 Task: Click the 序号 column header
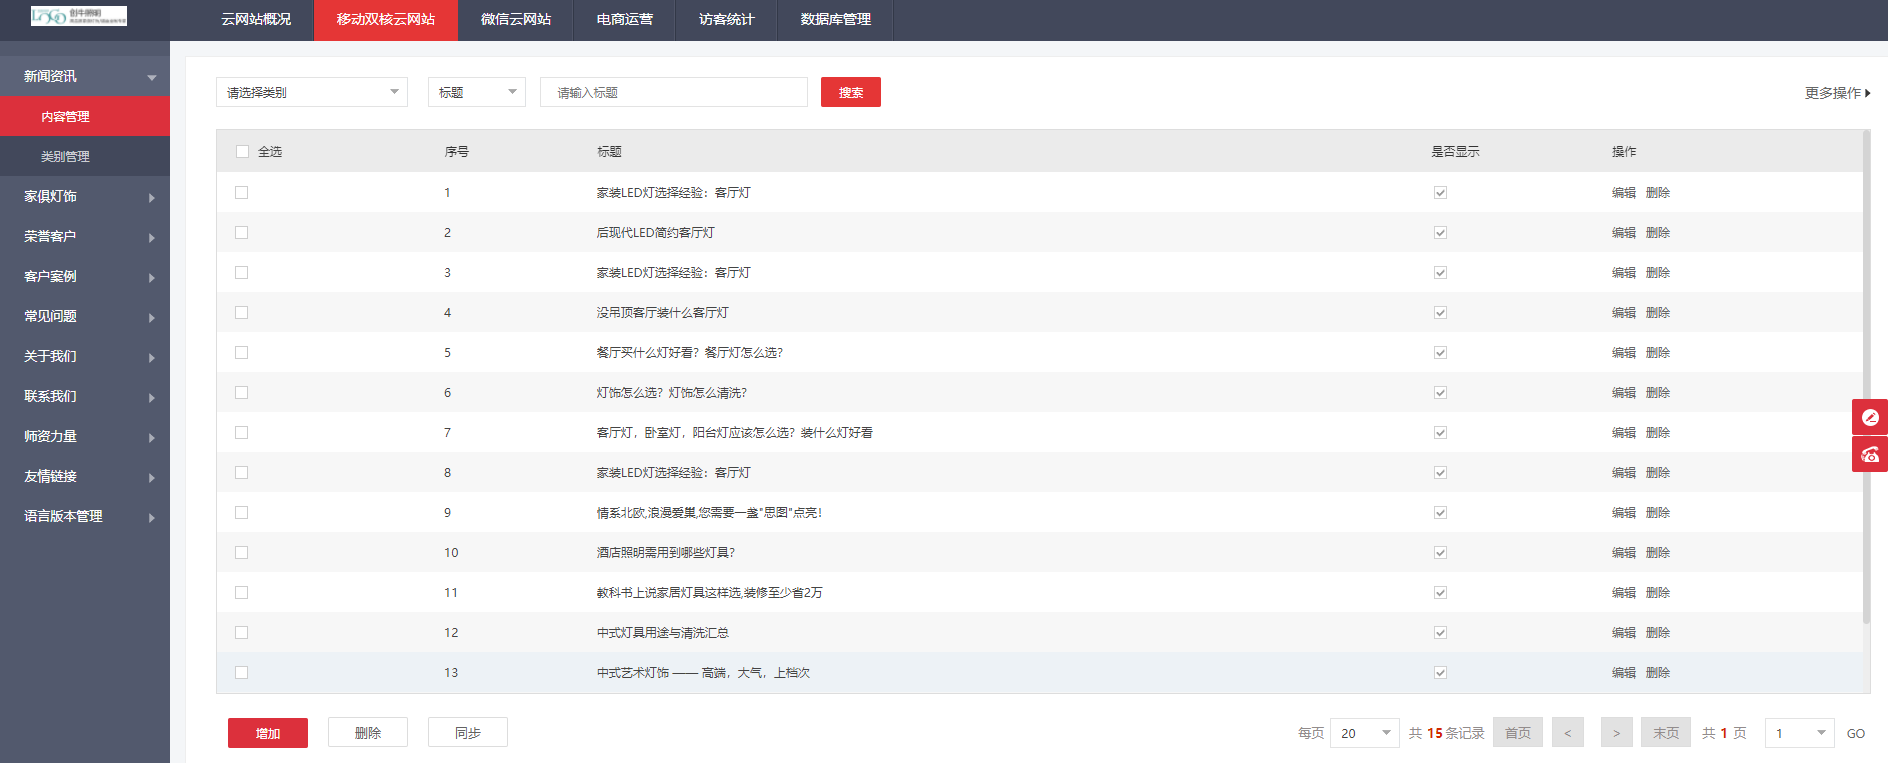point(457,152)
